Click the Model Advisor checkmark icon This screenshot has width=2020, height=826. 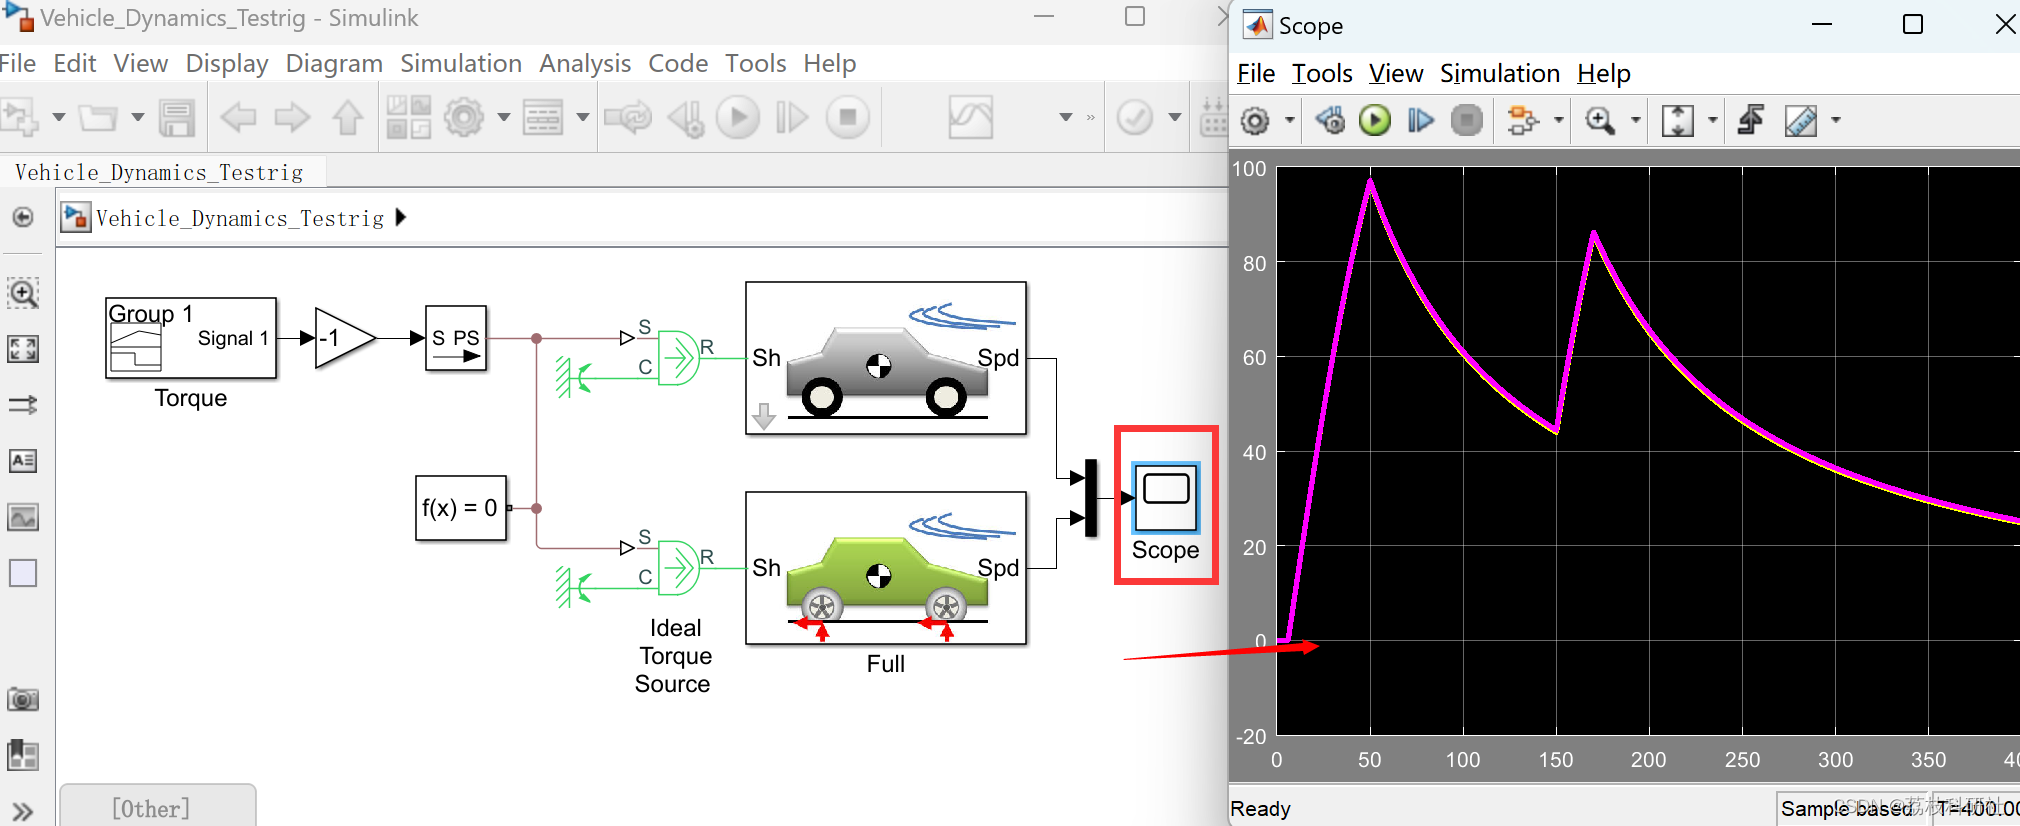(x=1135, y=117)
